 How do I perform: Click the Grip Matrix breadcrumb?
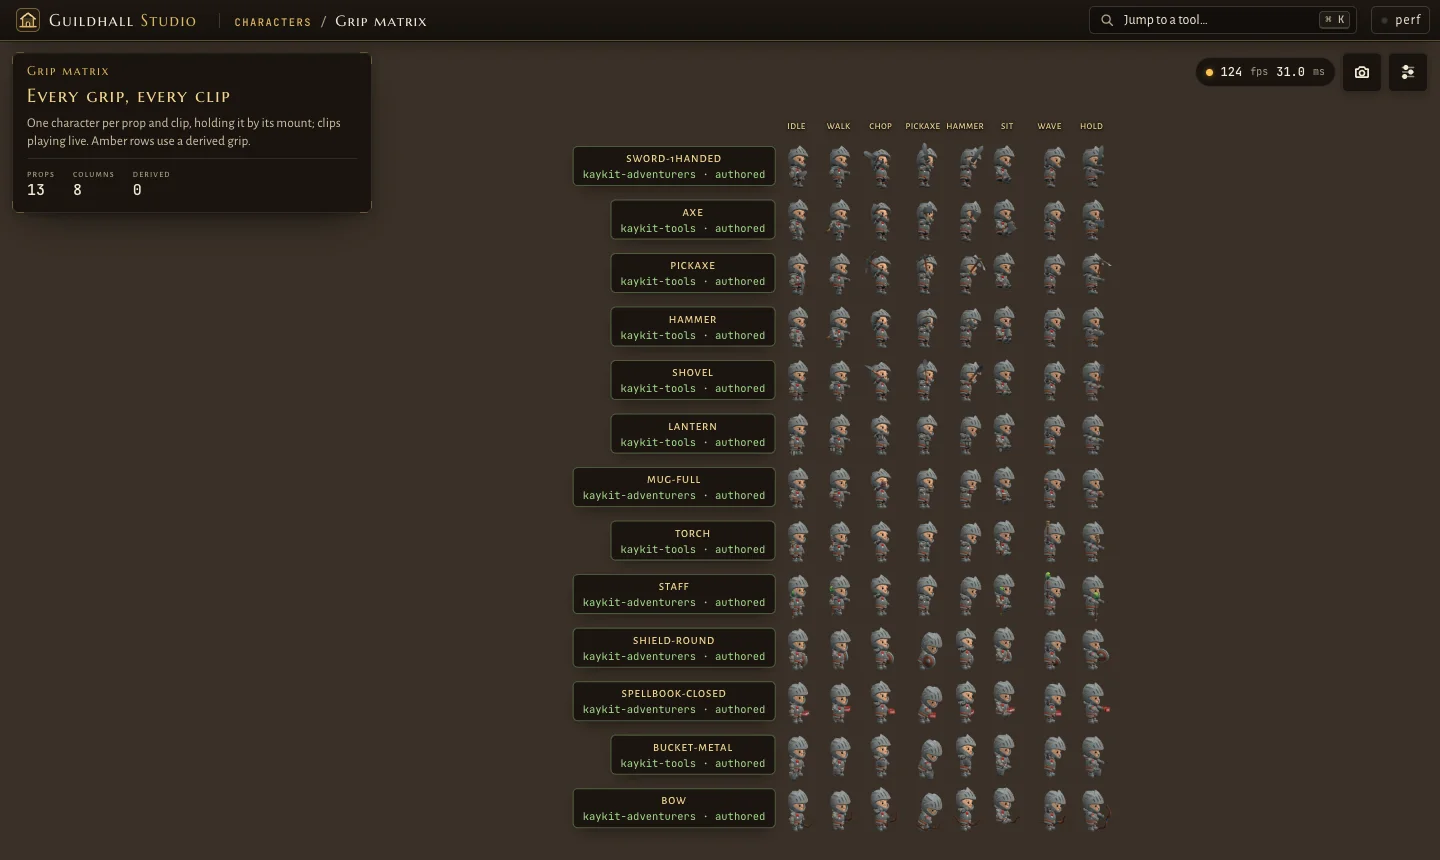coord(381,21)
